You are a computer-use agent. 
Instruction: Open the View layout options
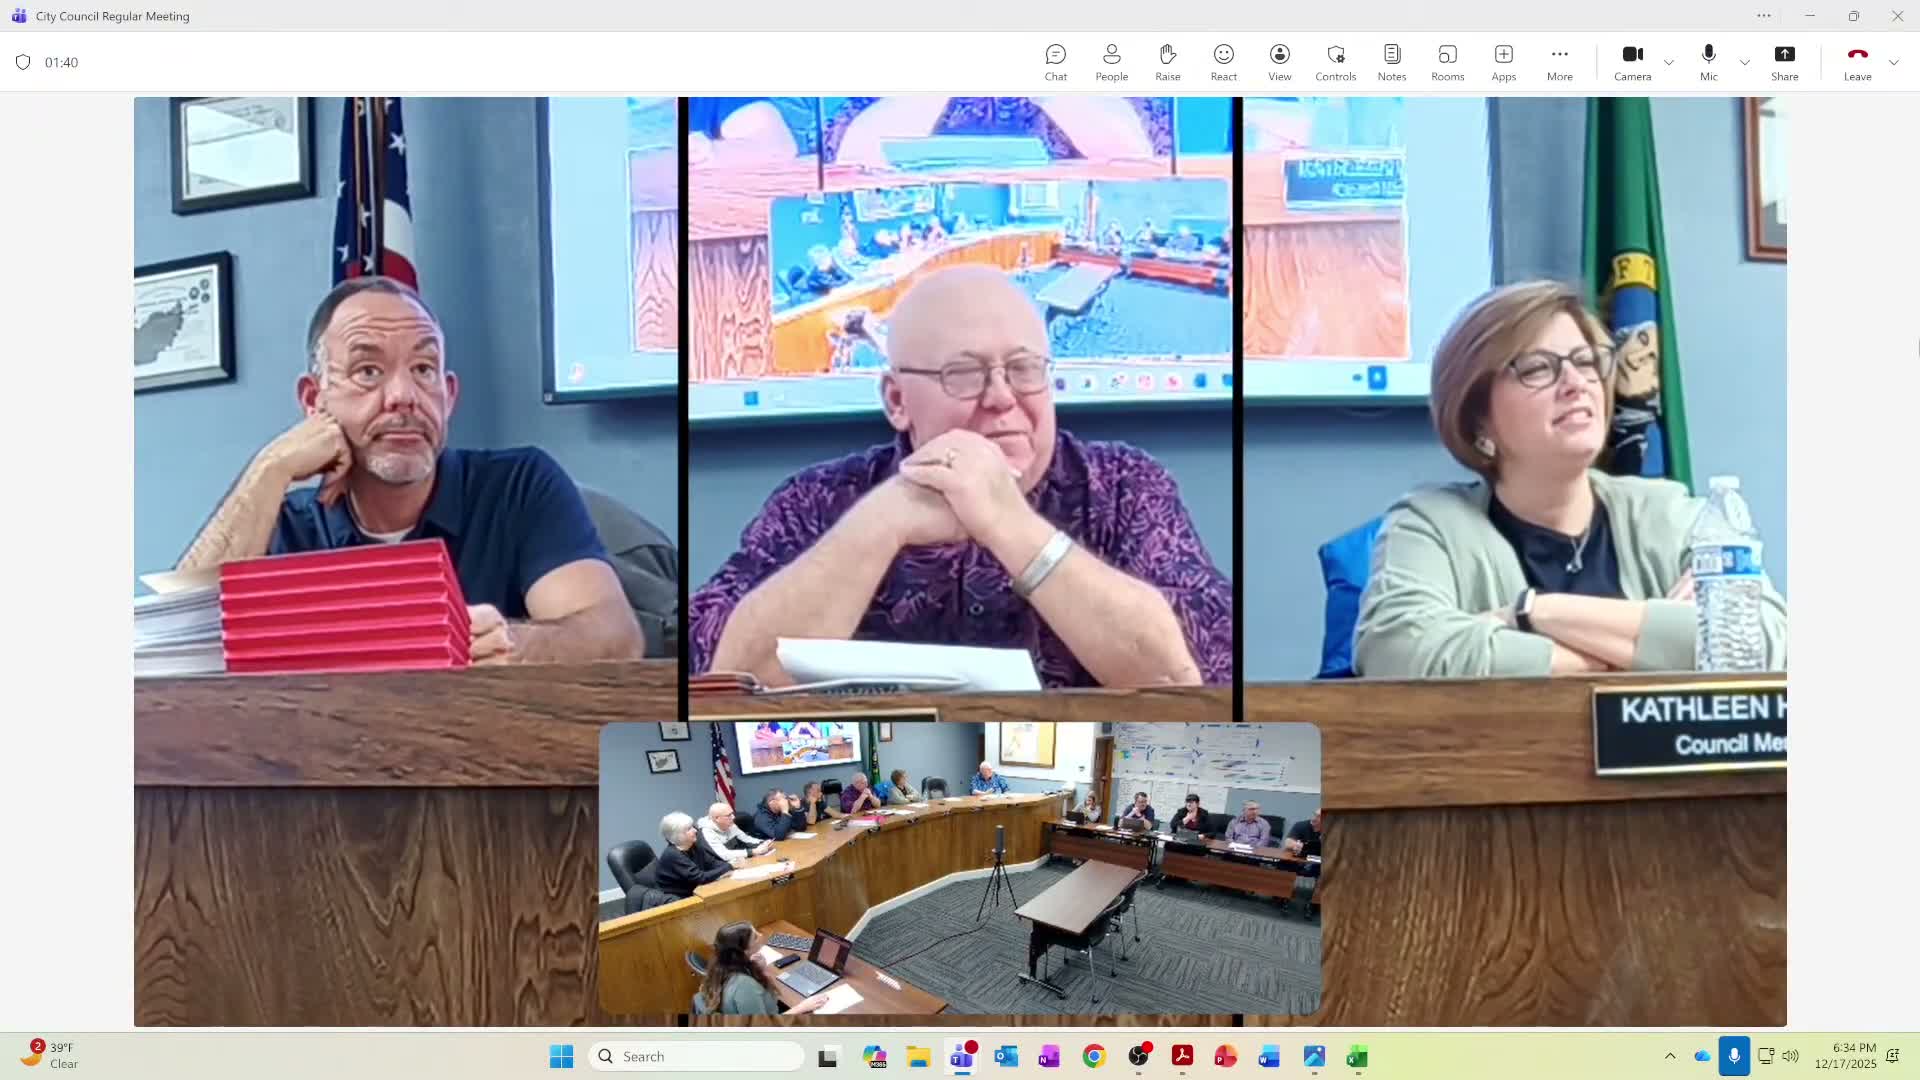(1279, 62)
